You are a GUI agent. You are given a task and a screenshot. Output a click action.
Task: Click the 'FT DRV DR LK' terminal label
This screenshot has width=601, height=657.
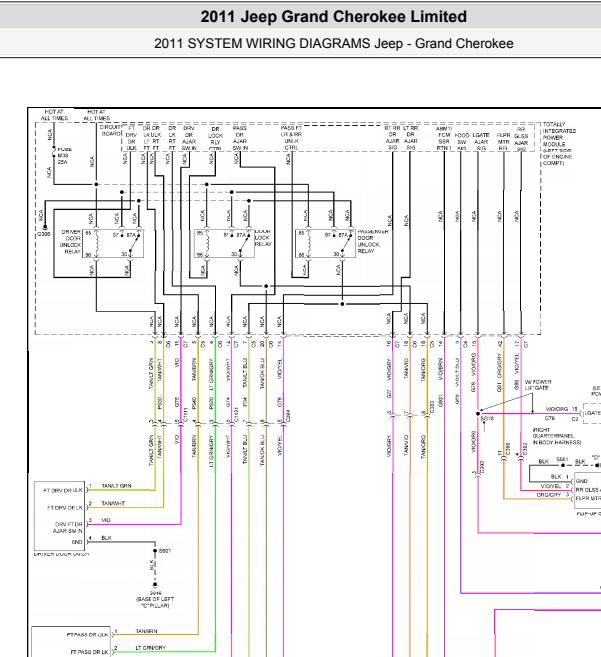(65, 507)
